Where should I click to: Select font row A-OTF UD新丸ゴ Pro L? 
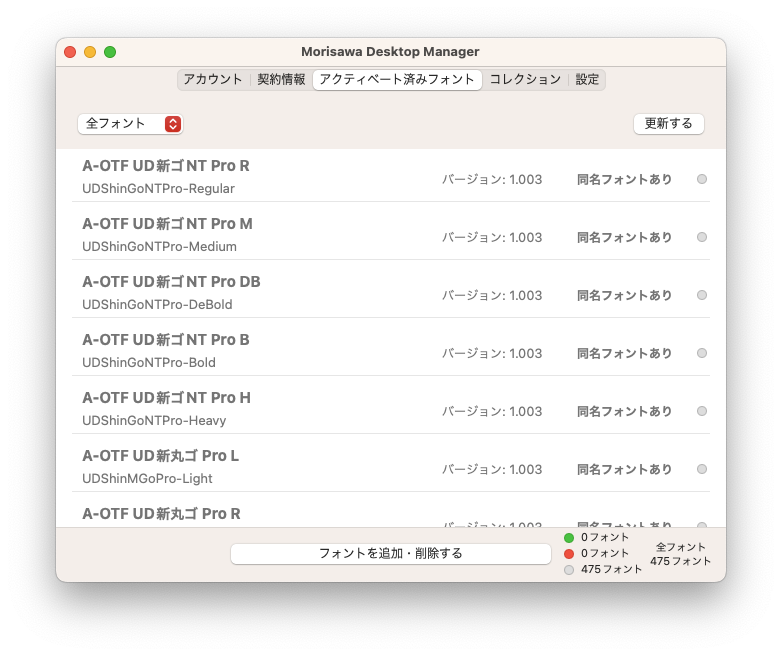391,462
